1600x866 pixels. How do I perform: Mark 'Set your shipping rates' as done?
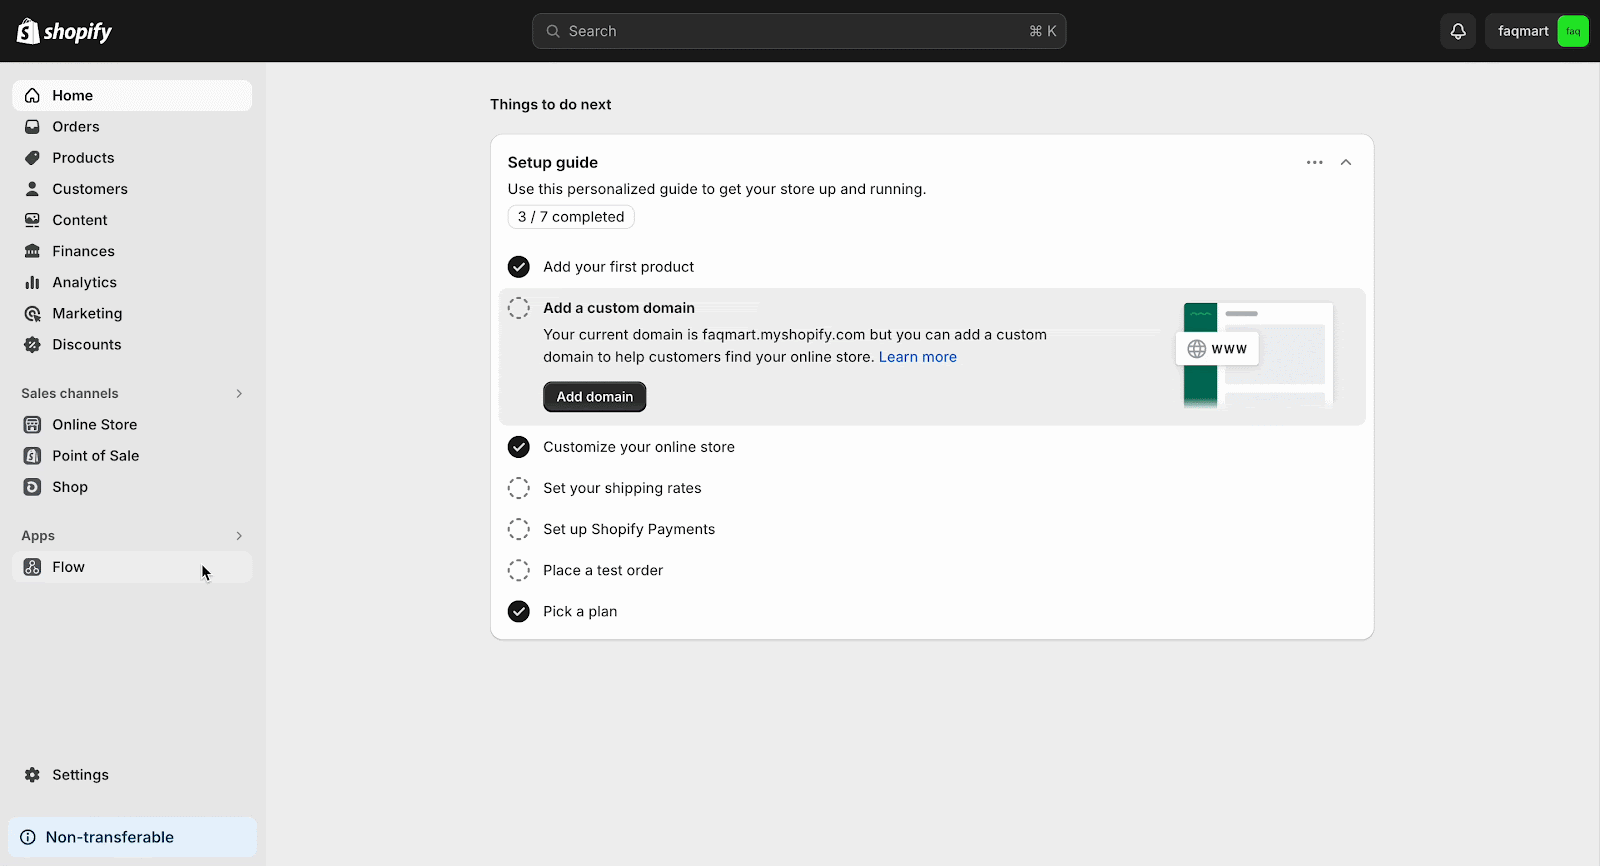click(518, 488)
